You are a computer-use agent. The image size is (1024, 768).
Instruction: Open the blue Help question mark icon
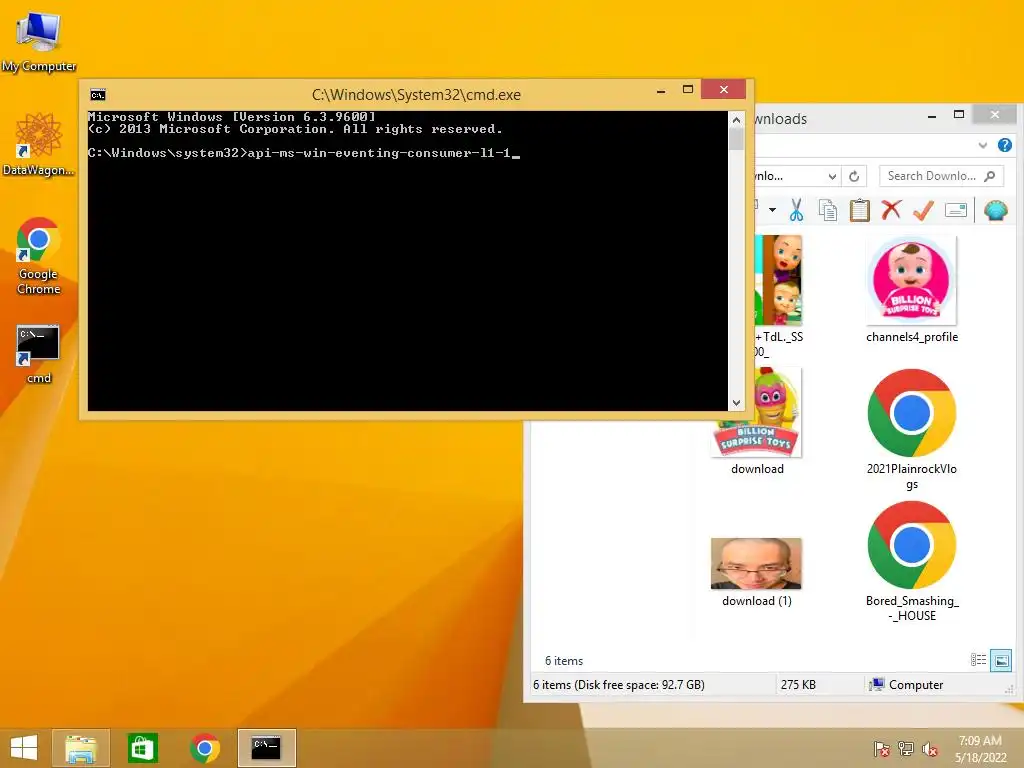[x=1004, y=145]
